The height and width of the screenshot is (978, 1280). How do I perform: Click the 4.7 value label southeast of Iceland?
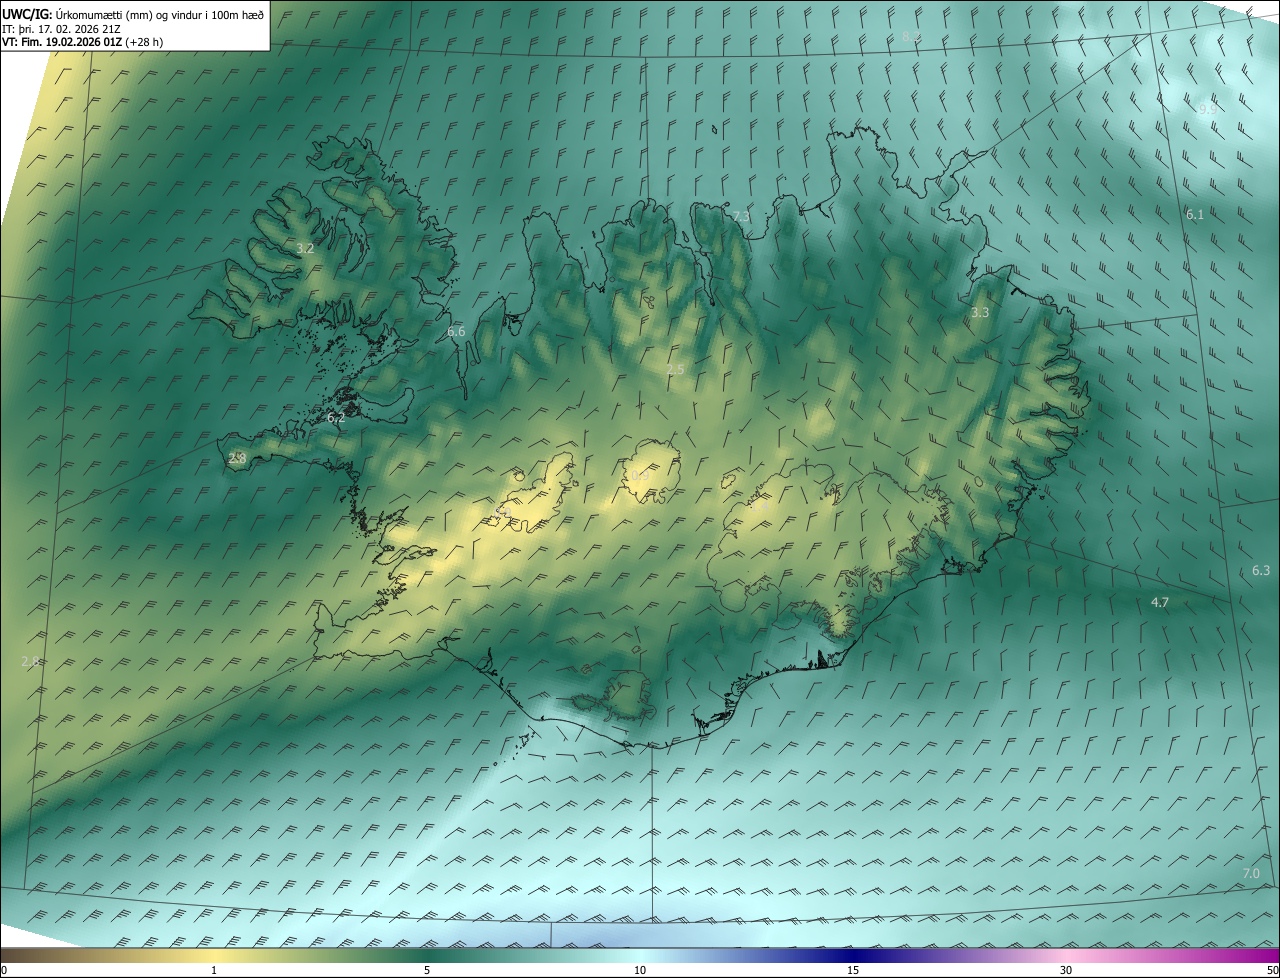[x=1160, y=602]
